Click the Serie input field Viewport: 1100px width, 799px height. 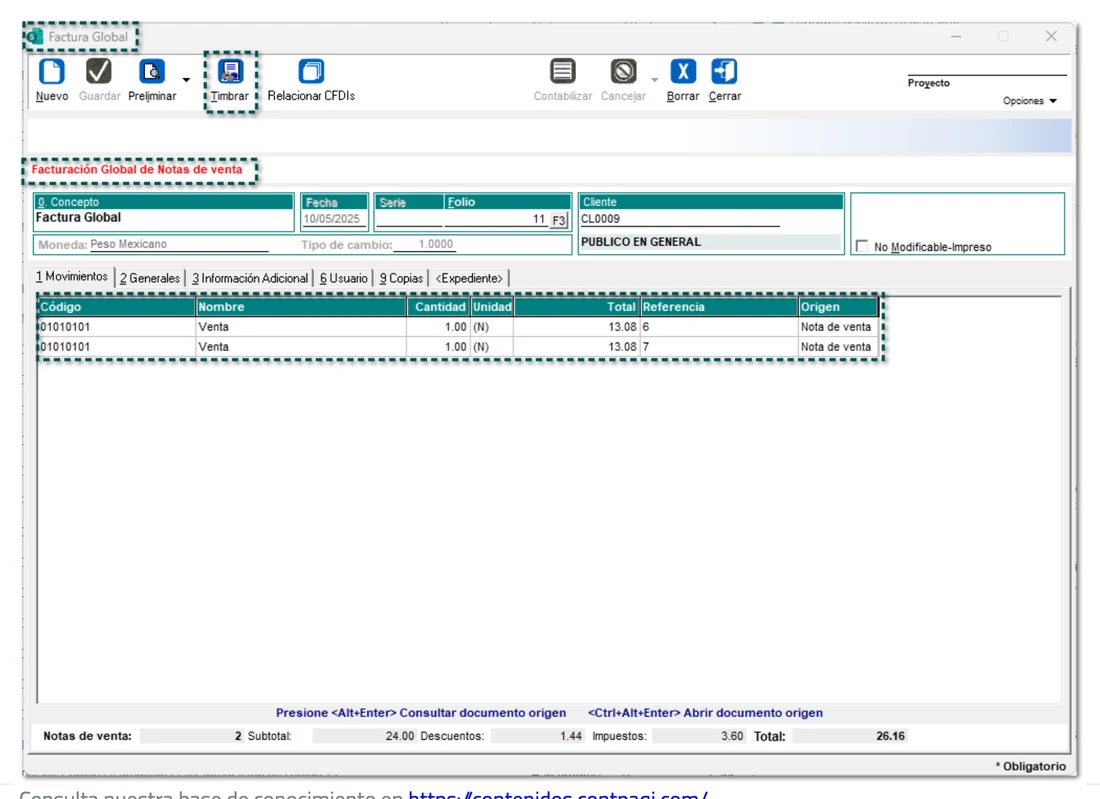(x=409, y=220)
